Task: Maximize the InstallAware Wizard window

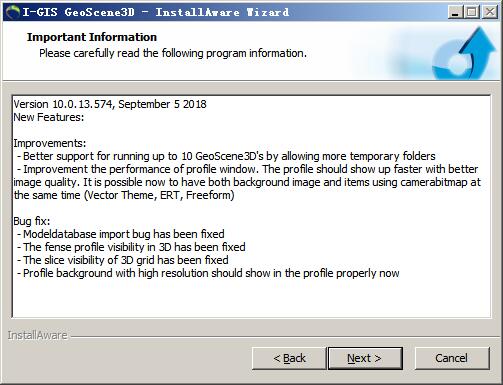Action: 472,12
